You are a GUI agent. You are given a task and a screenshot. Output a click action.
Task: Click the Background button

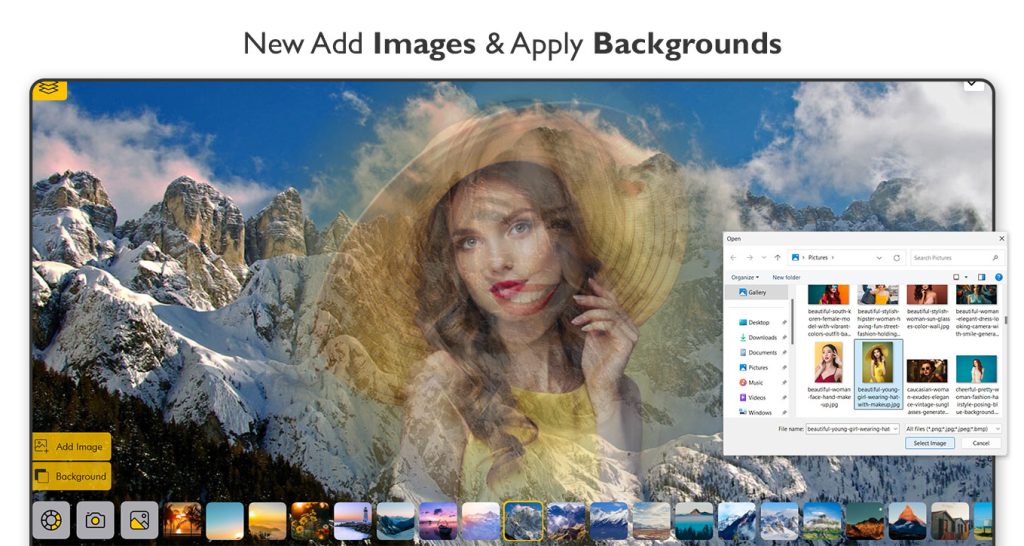tap(71, 476)
